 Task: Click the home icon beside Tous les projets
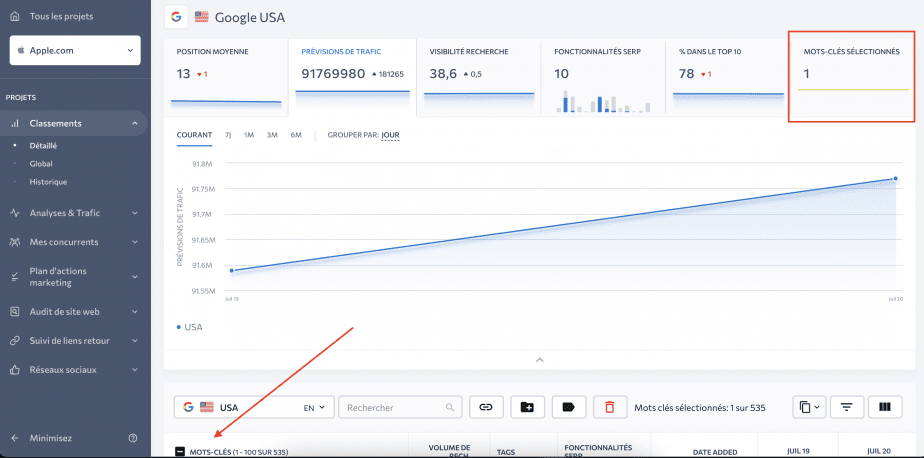point(15,17)
